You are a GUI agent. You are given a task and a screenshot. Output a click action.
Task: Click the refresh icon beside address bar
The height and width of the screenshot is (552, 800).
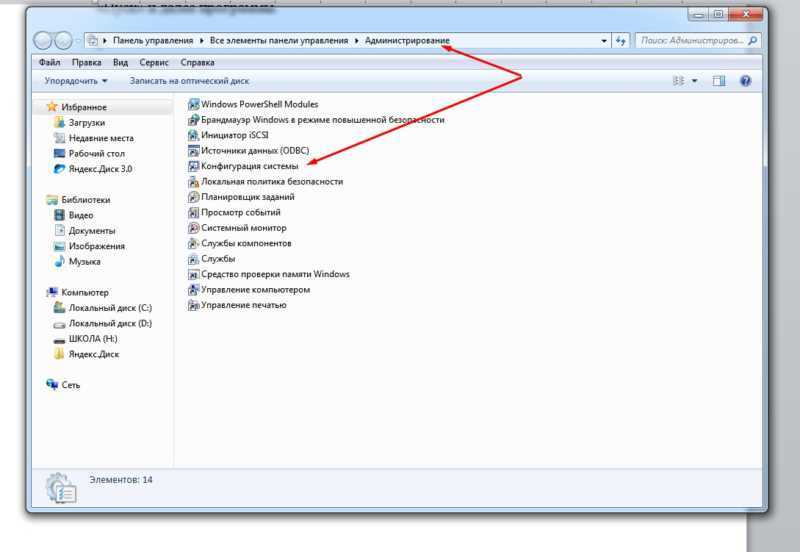(x=620, y=40)
